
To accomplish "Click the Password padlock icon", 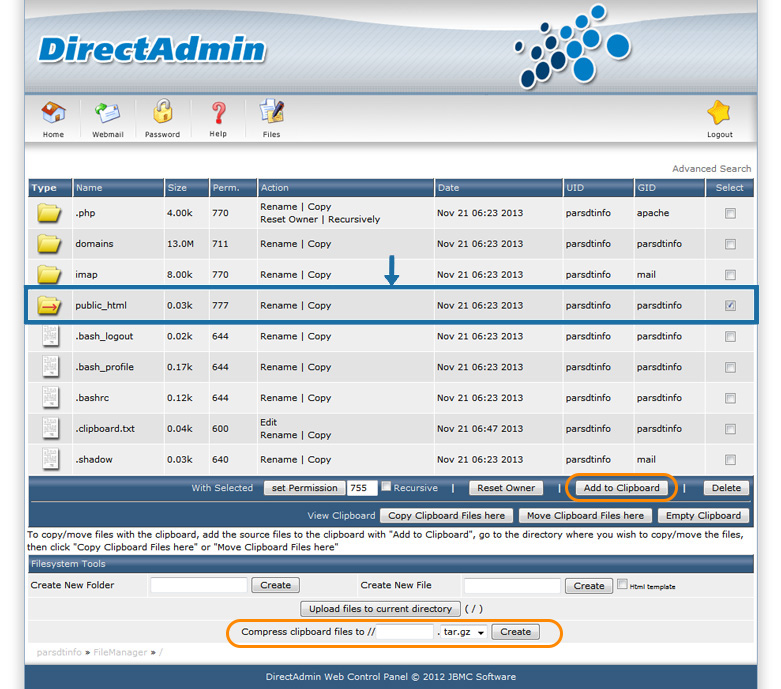I will click(x=162, y=111).
